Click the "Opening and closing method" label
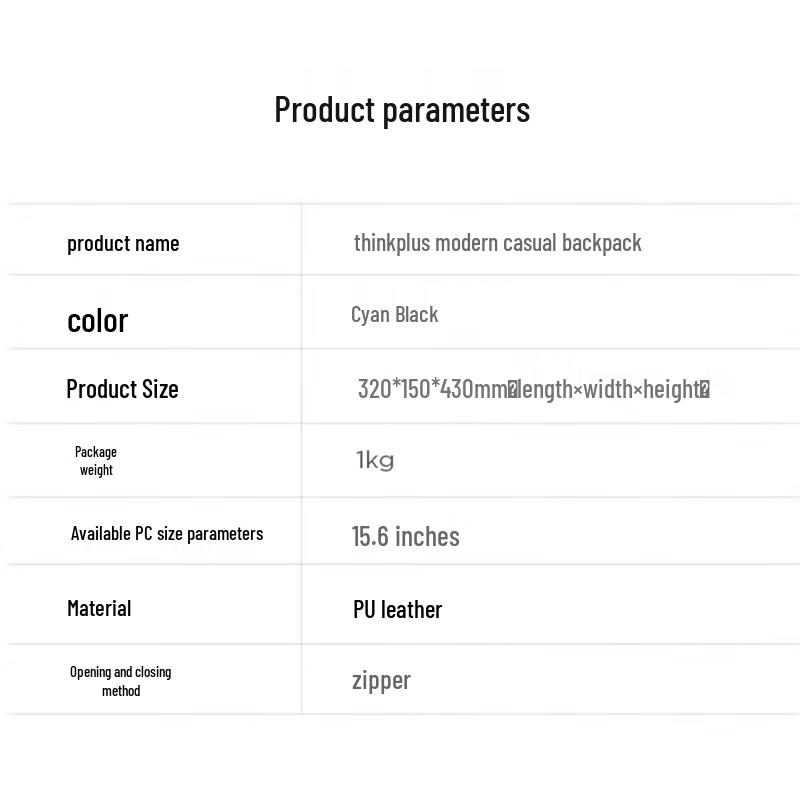Image resolution: width=800 pixels, height=800 pixels. pyautogui.click(x=120, y=681)
